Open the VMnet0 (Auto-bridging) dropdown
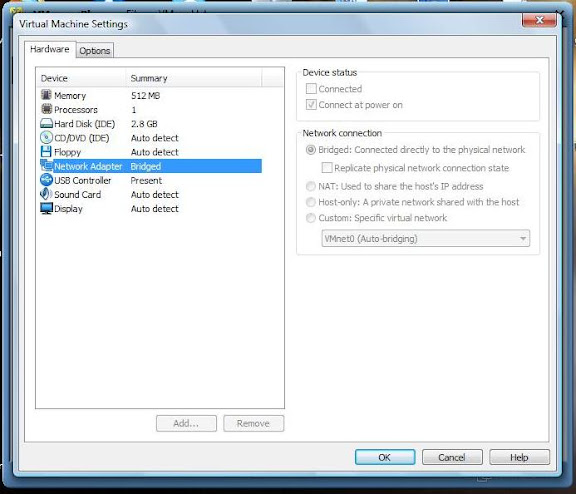 click(x=426, y=238)
